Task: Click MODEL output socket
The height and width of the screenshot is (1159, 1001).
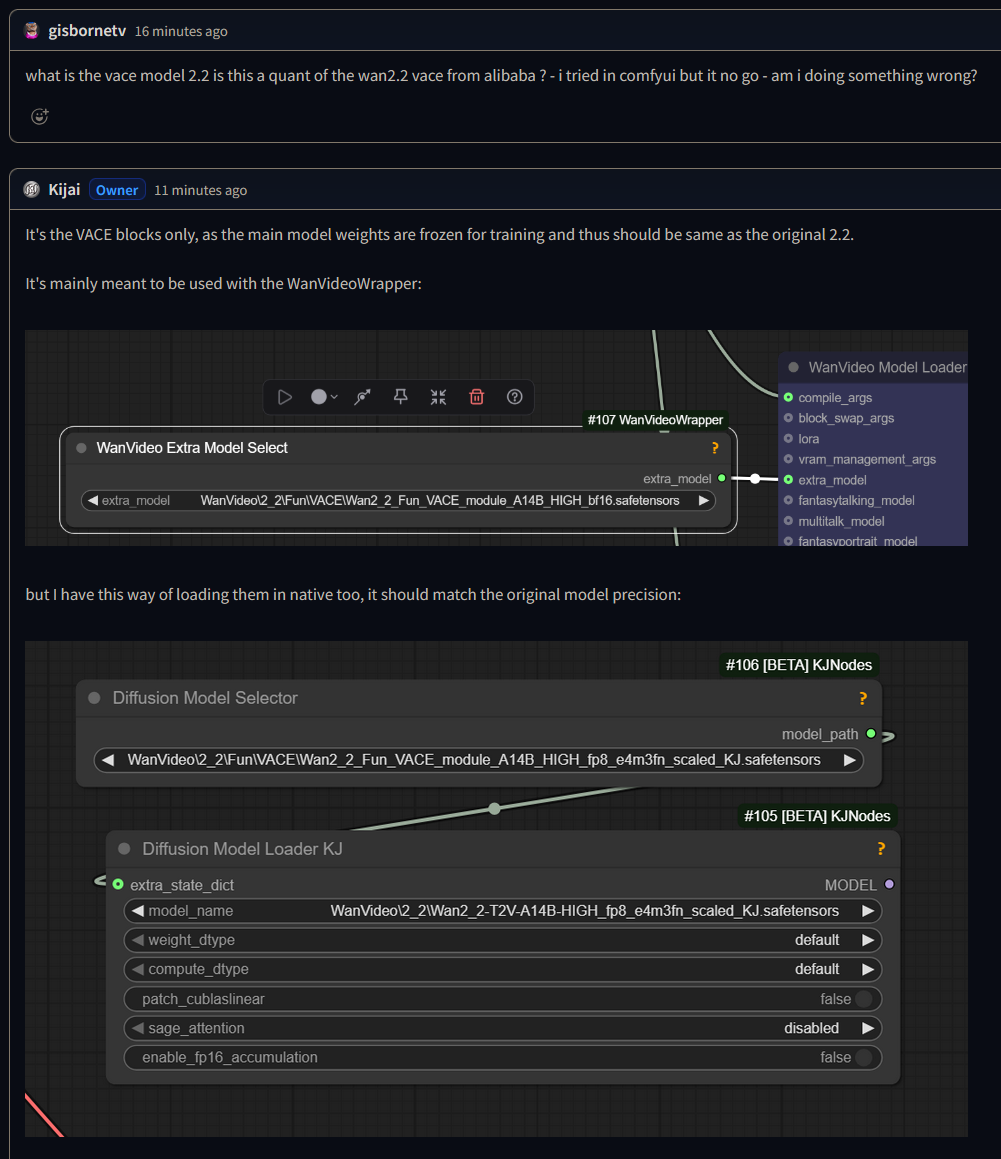Action: 889,885
